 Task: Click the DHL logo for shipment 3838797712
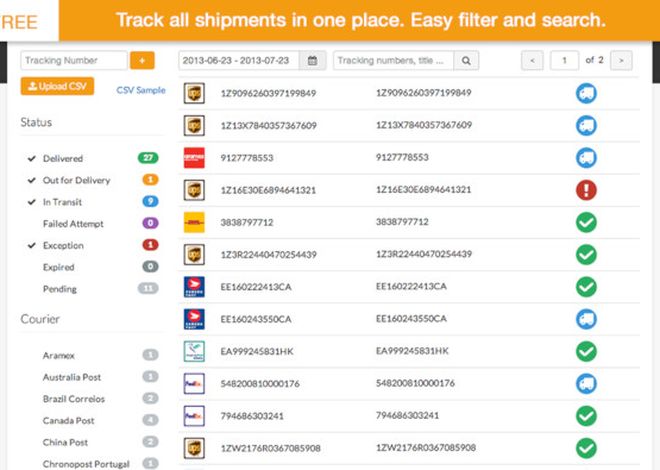[x=194, y=222]
